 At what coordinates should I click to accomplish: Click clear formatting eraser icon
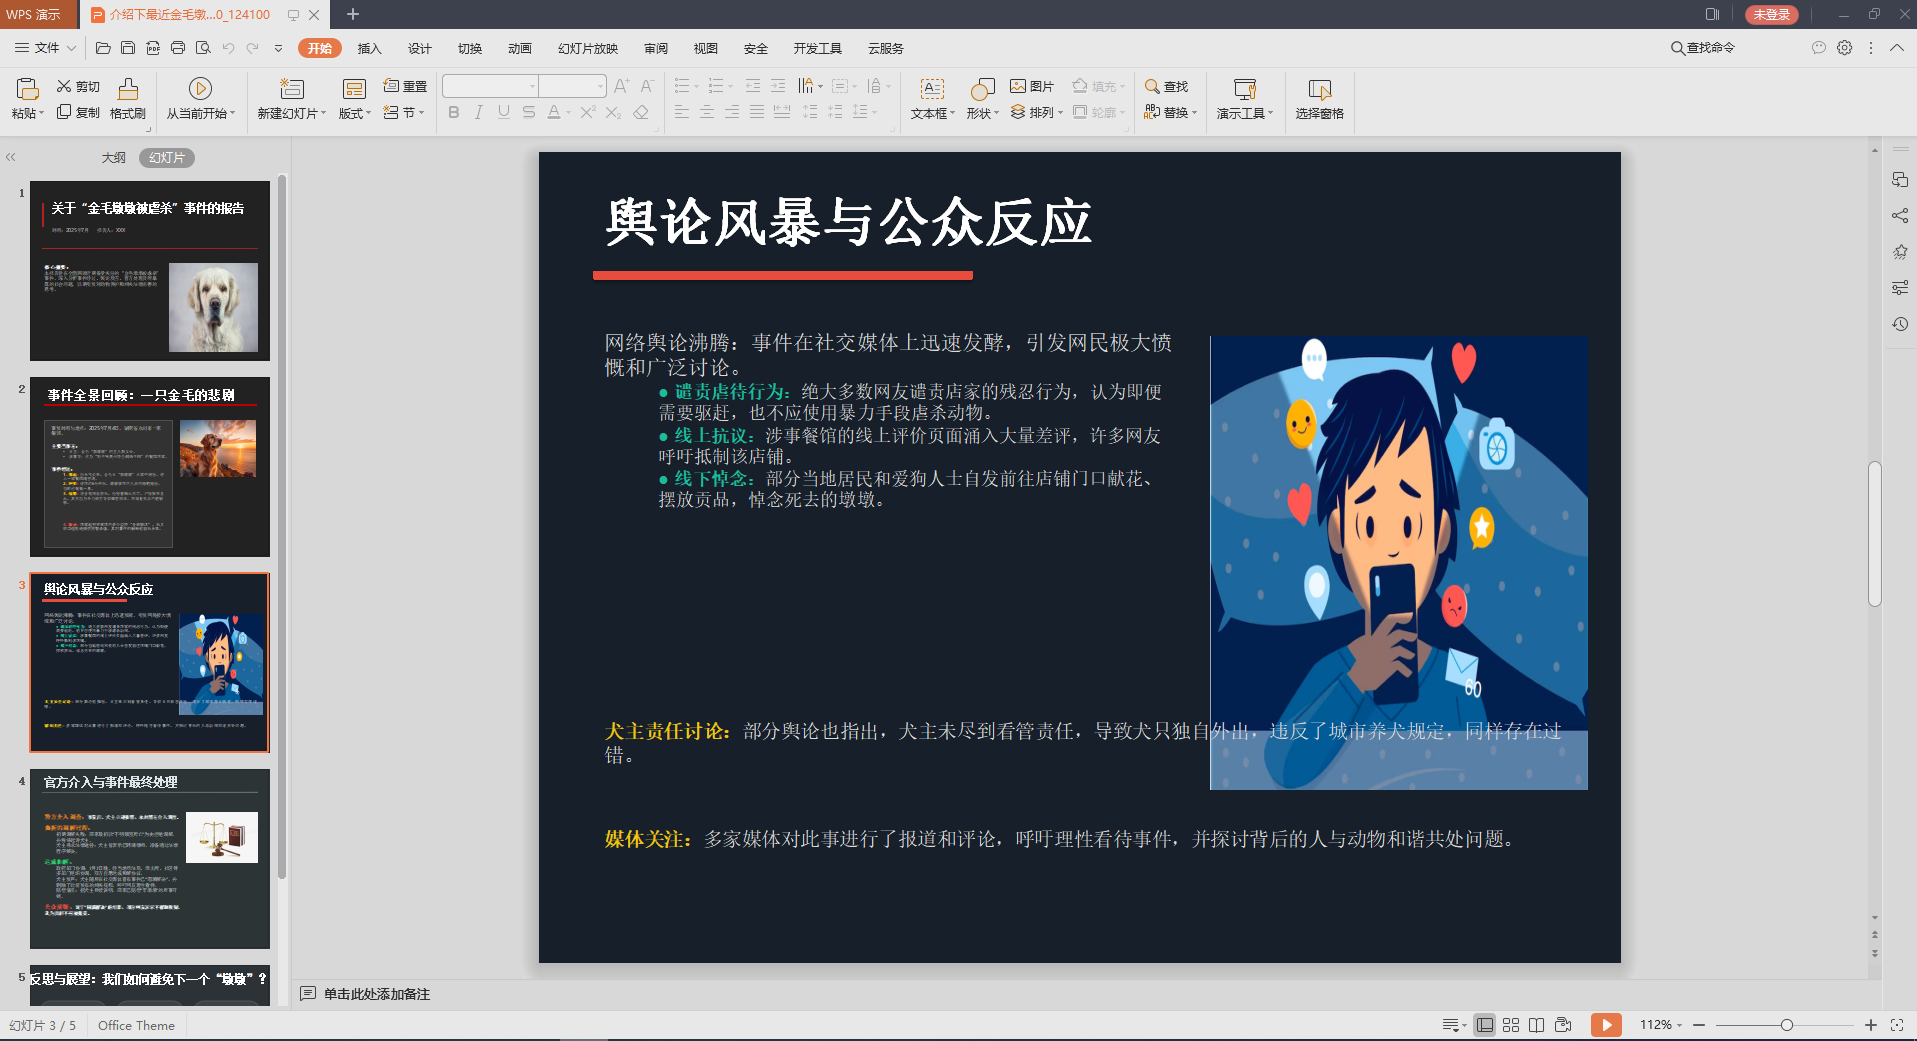pyautogui.click(x=641, y=112)
